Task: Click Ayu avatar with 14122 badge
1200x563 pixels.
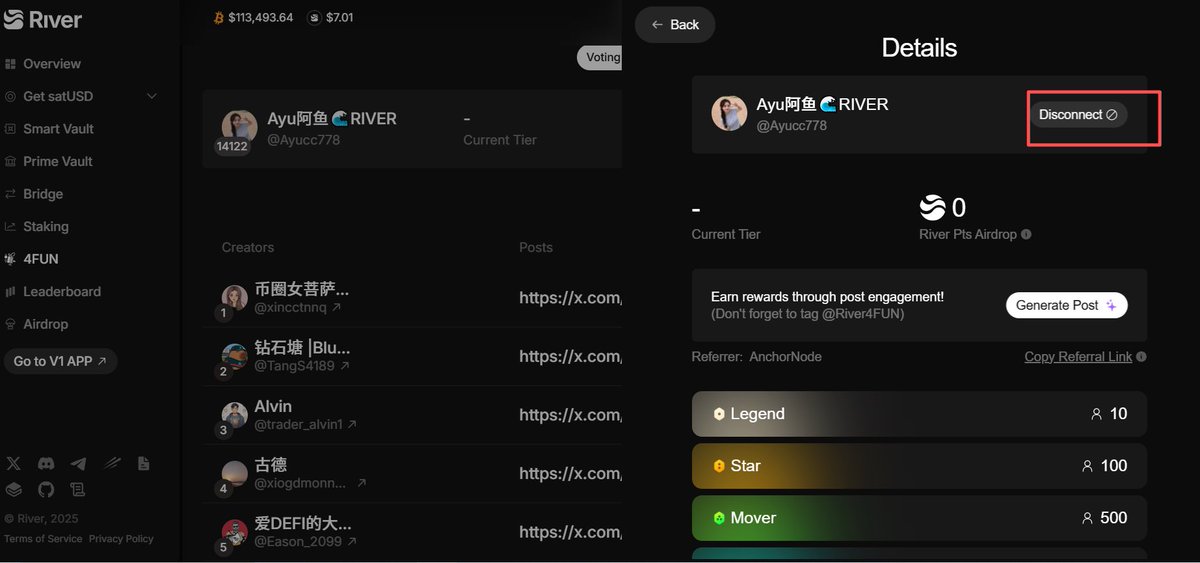Action: pyautogui.click(x=239, y=129)
